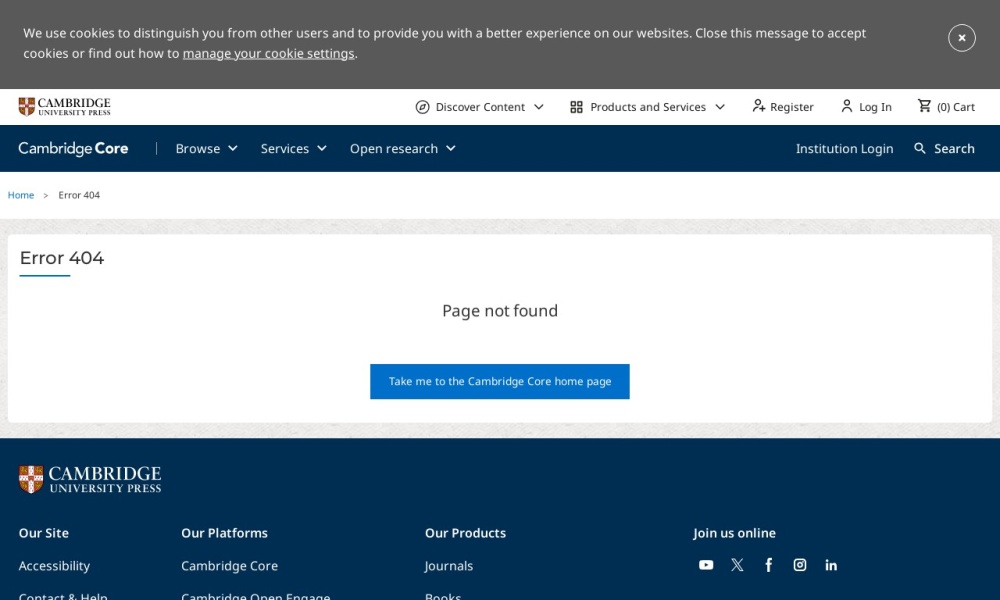The width and height of the screenshot is (1000, 600).
Task: Expand the Discover Content chevron
Action: (x=539, y=107)
